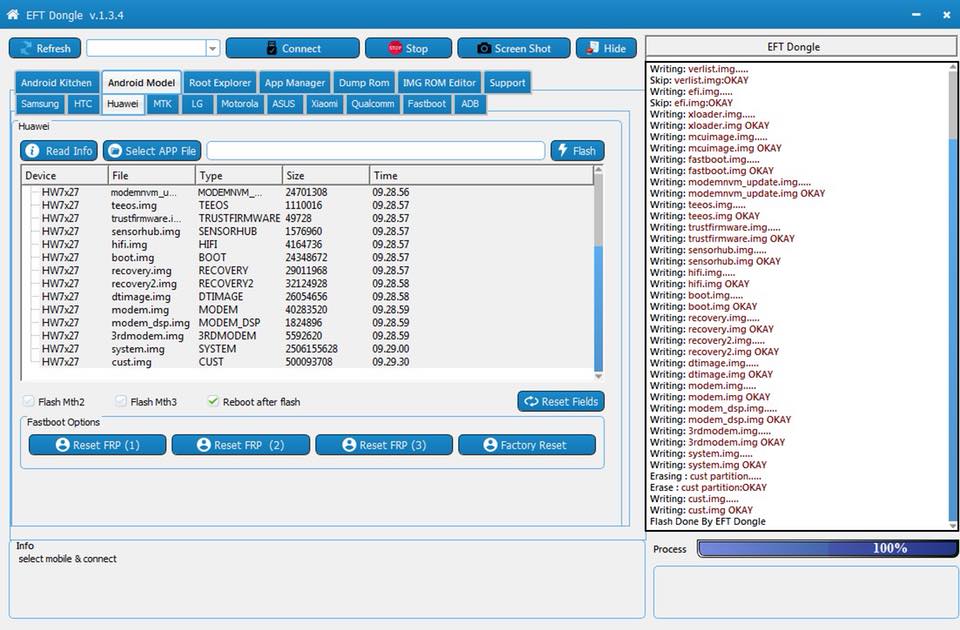Open the IMG ROM Editor tab
Image resolution: width=960 pixels, height=630 pixels.
coord(439,83)
